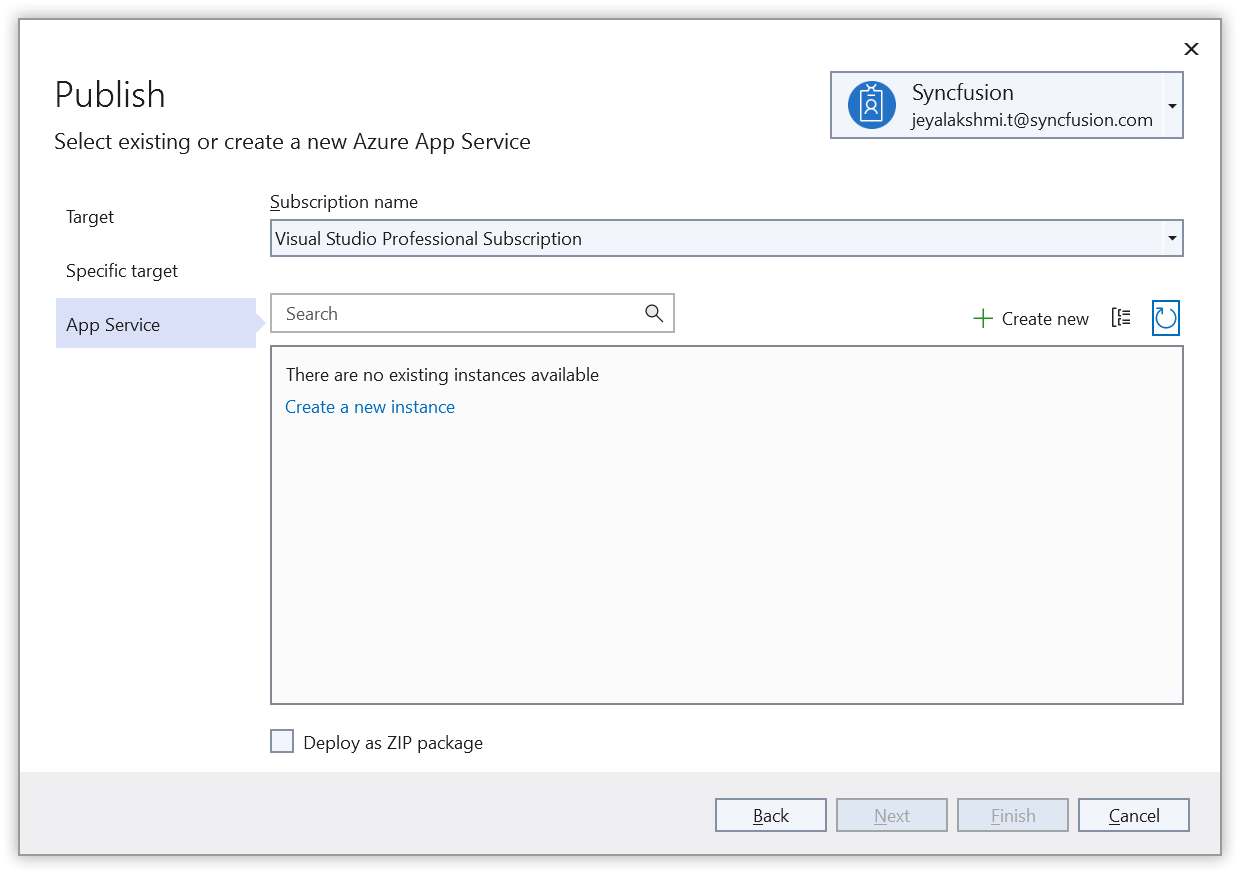Click the subscription dropdown arrow
Screen dimensions: 1240x874
coord(1171,238)
